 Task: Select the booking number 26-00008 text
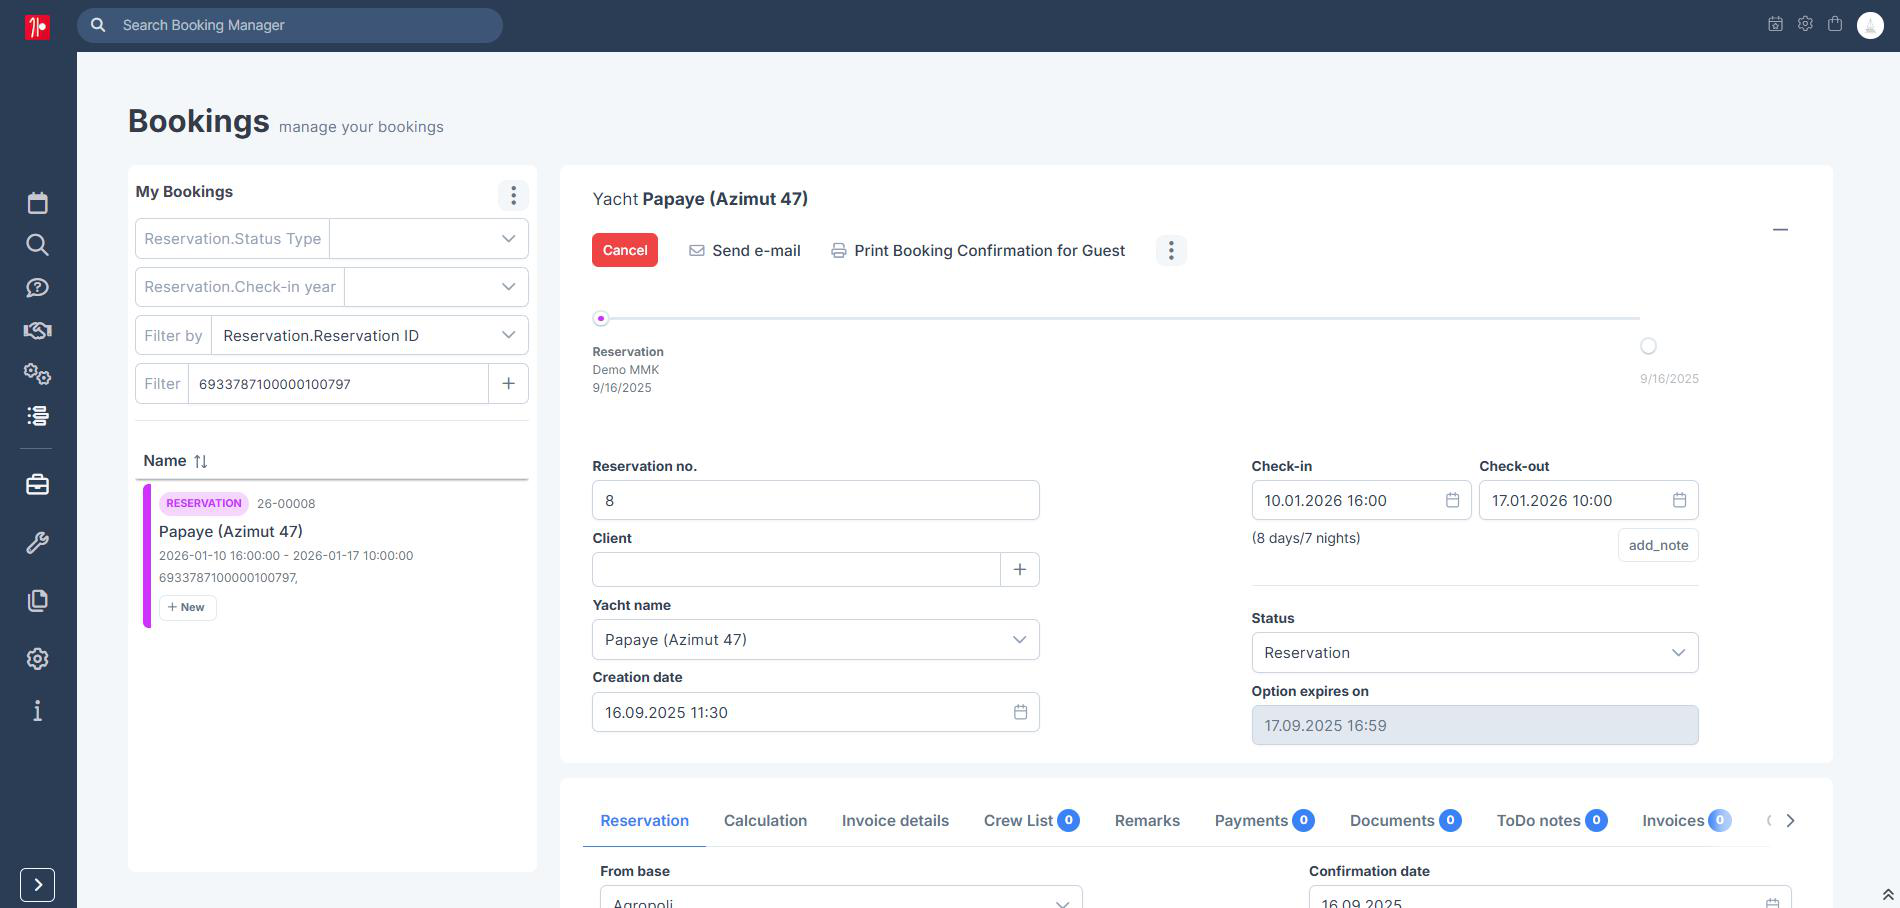click(x=286, y=504)
